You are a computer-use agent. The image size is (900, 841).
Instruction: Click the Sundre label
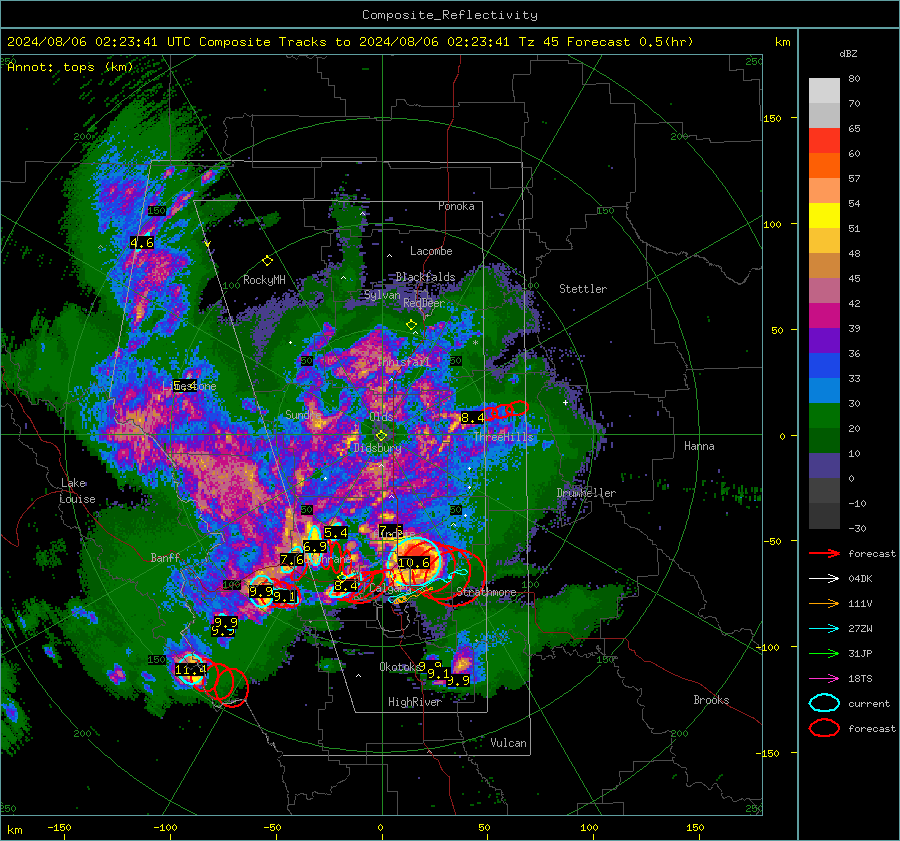pyautogui.click(x=303, y=414)
